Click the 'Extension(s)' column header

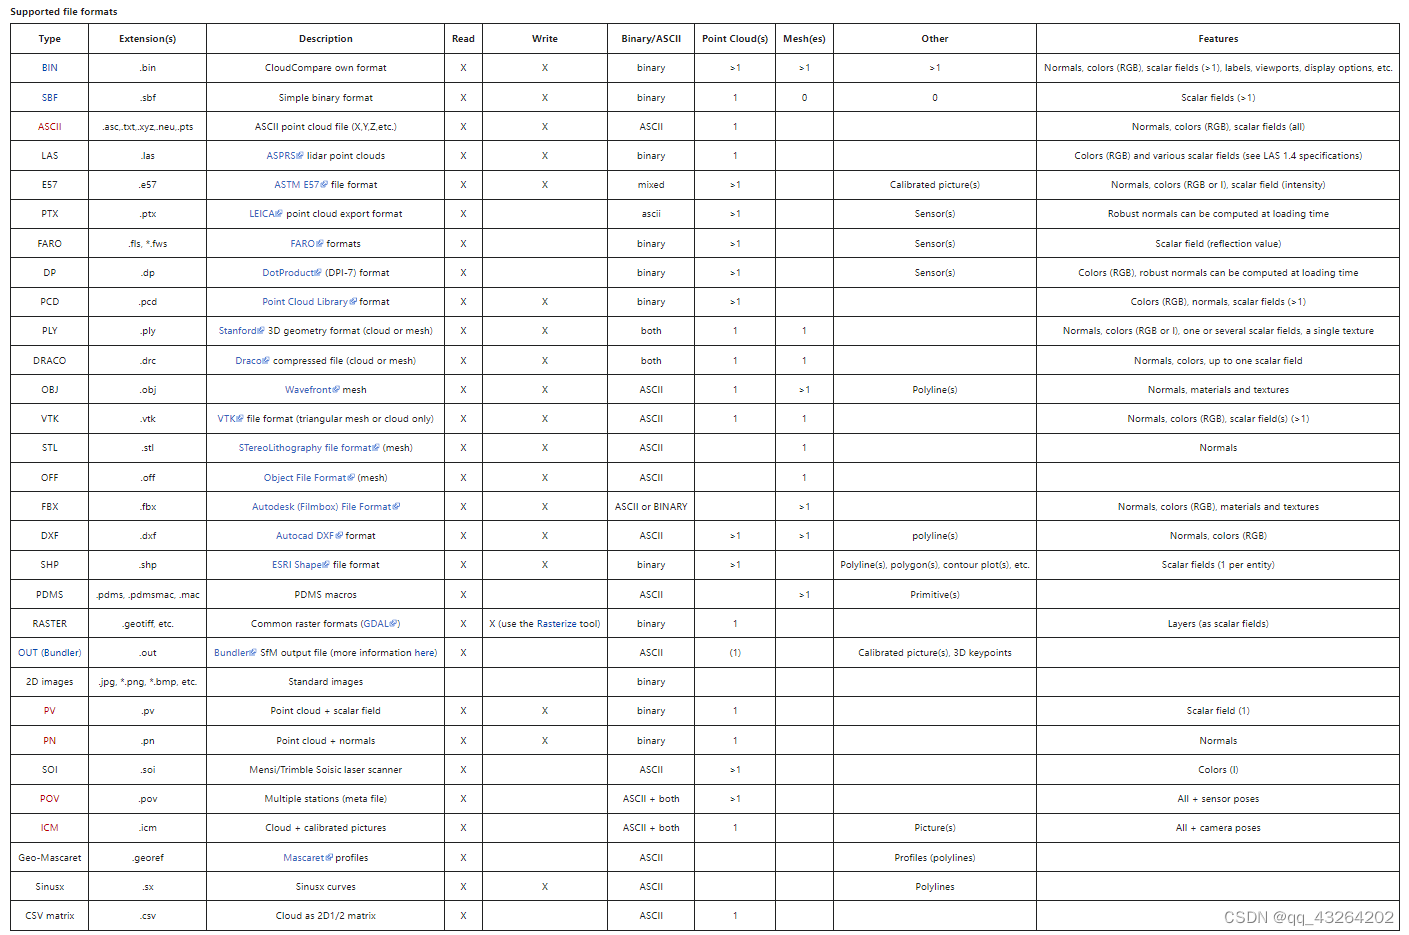pos(147,39)
